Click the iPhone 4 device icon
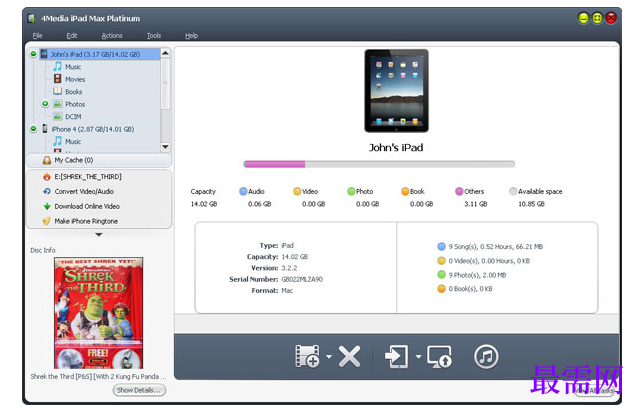Viewport: 642px width, 411px height. pyautogui.click(x=45, y=129)
